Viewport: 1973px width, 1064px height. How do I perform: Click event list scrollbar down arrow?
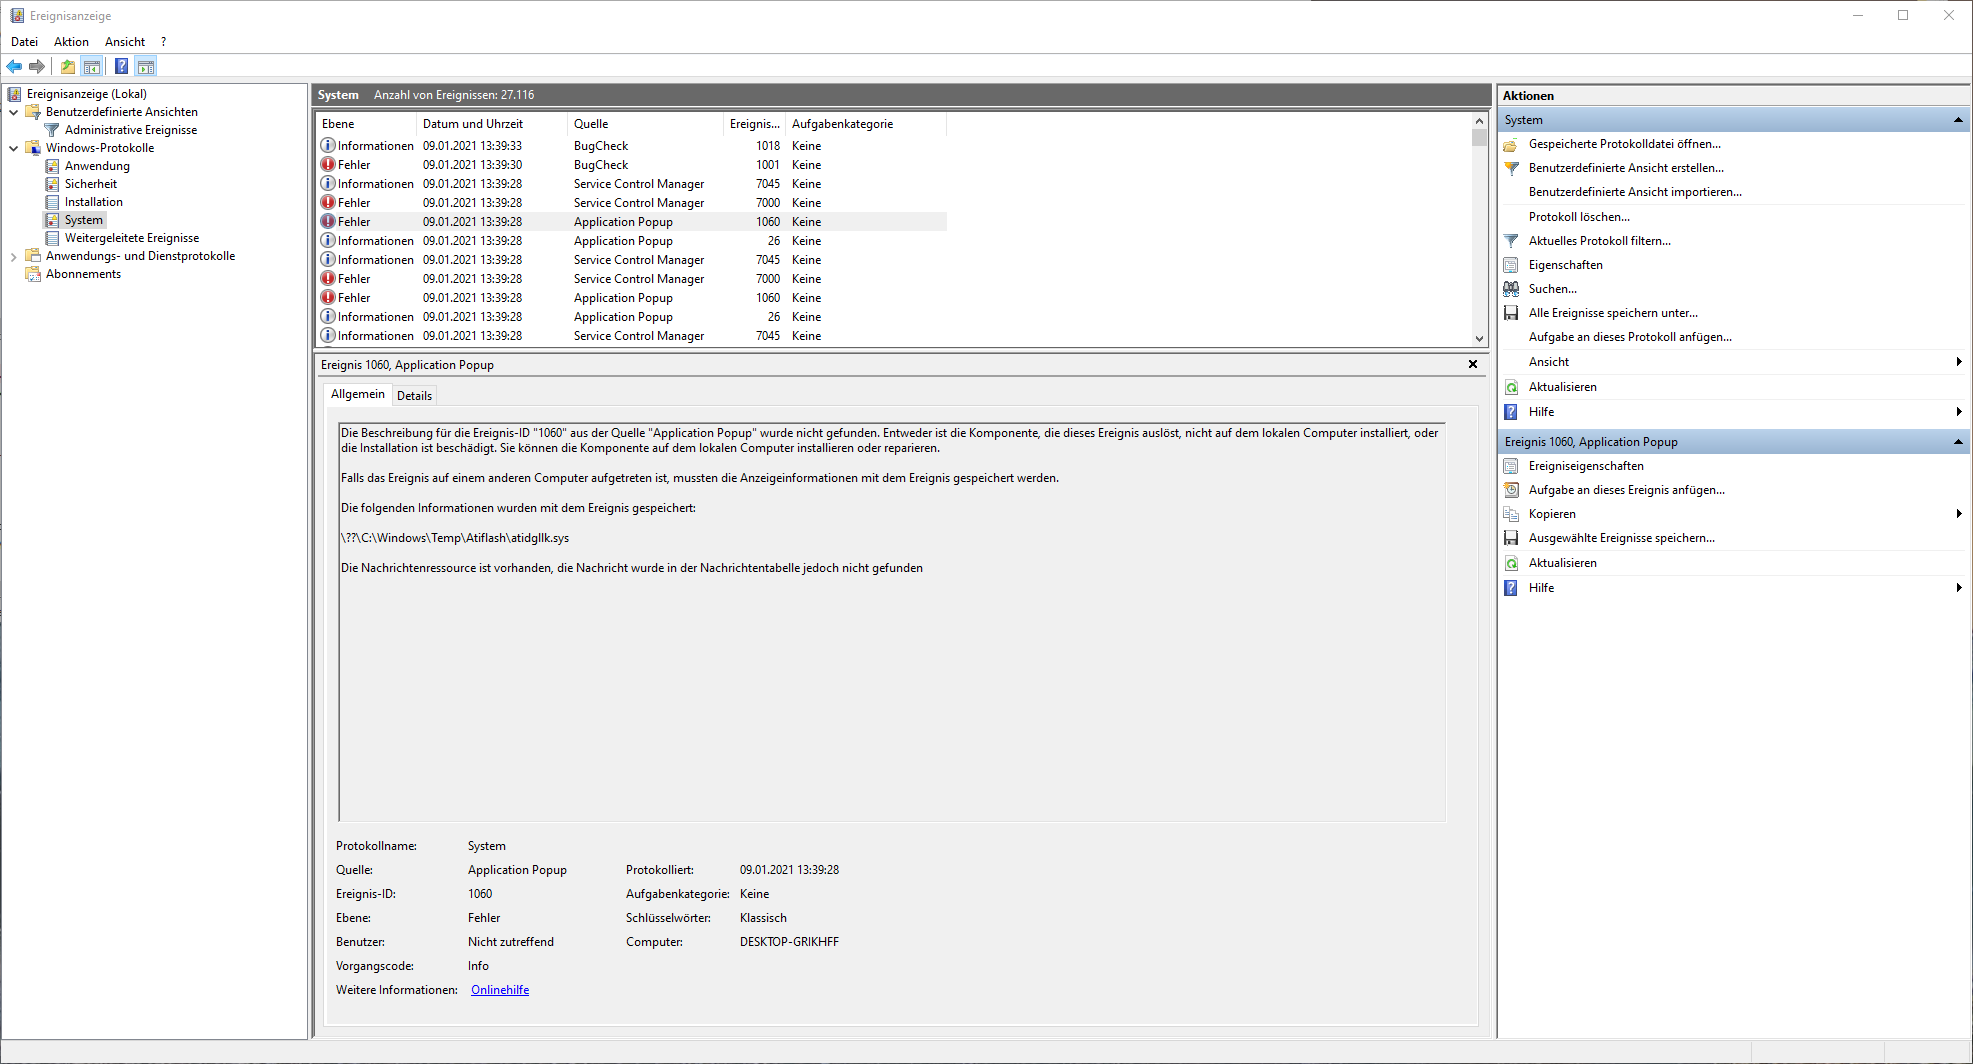tap(1479, 339)
